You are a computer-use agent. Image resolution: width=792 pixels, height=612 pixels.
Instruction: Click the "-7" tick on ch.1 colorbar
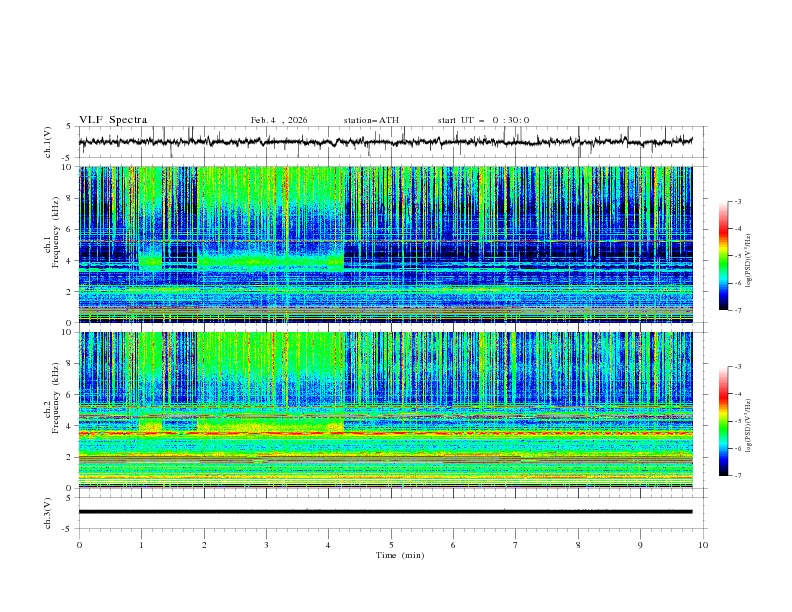point(737,310)
